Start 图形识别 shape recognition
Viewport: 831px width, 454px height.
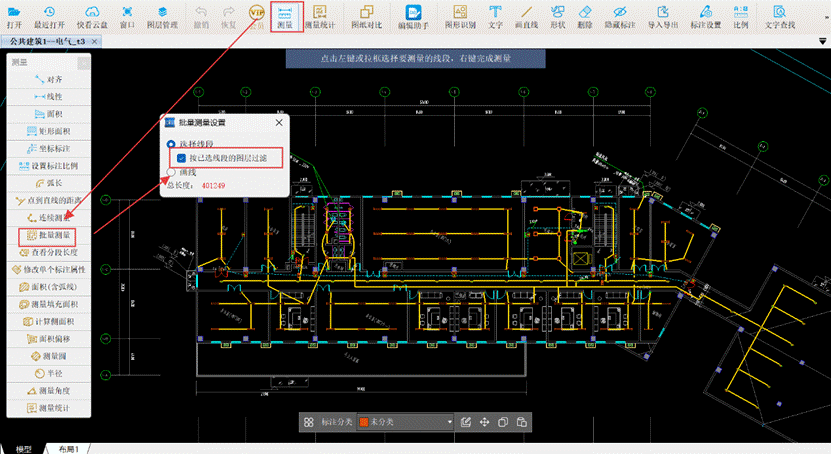pos(460,17)
